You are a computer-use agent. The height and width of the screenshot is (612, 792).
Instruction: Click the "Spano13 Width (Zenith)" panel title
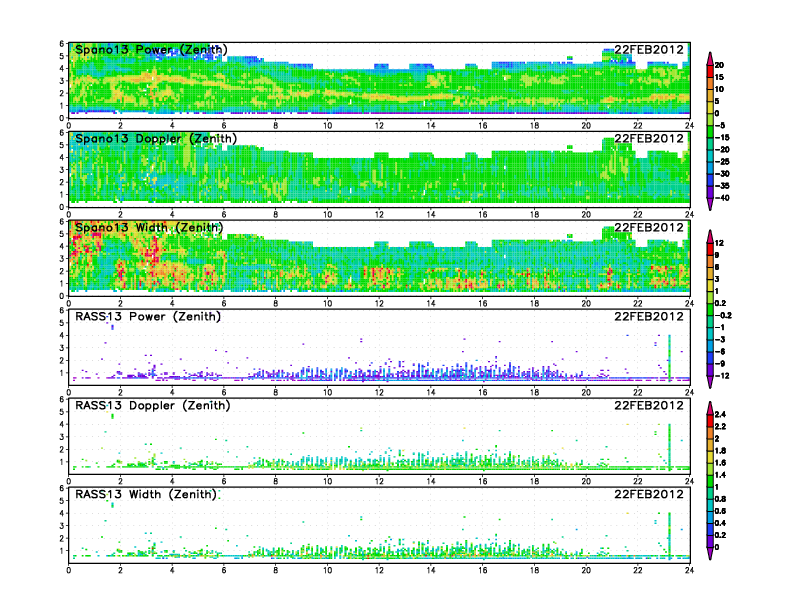click(149, 227)
